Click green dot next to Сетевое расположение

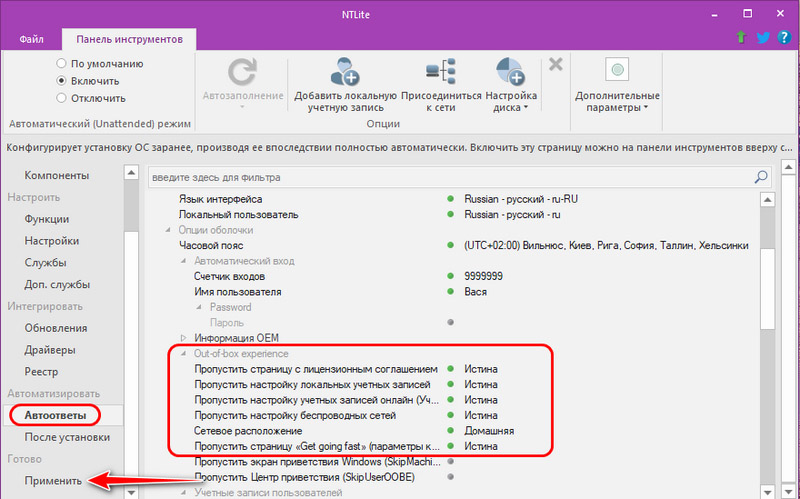[451, 431]
